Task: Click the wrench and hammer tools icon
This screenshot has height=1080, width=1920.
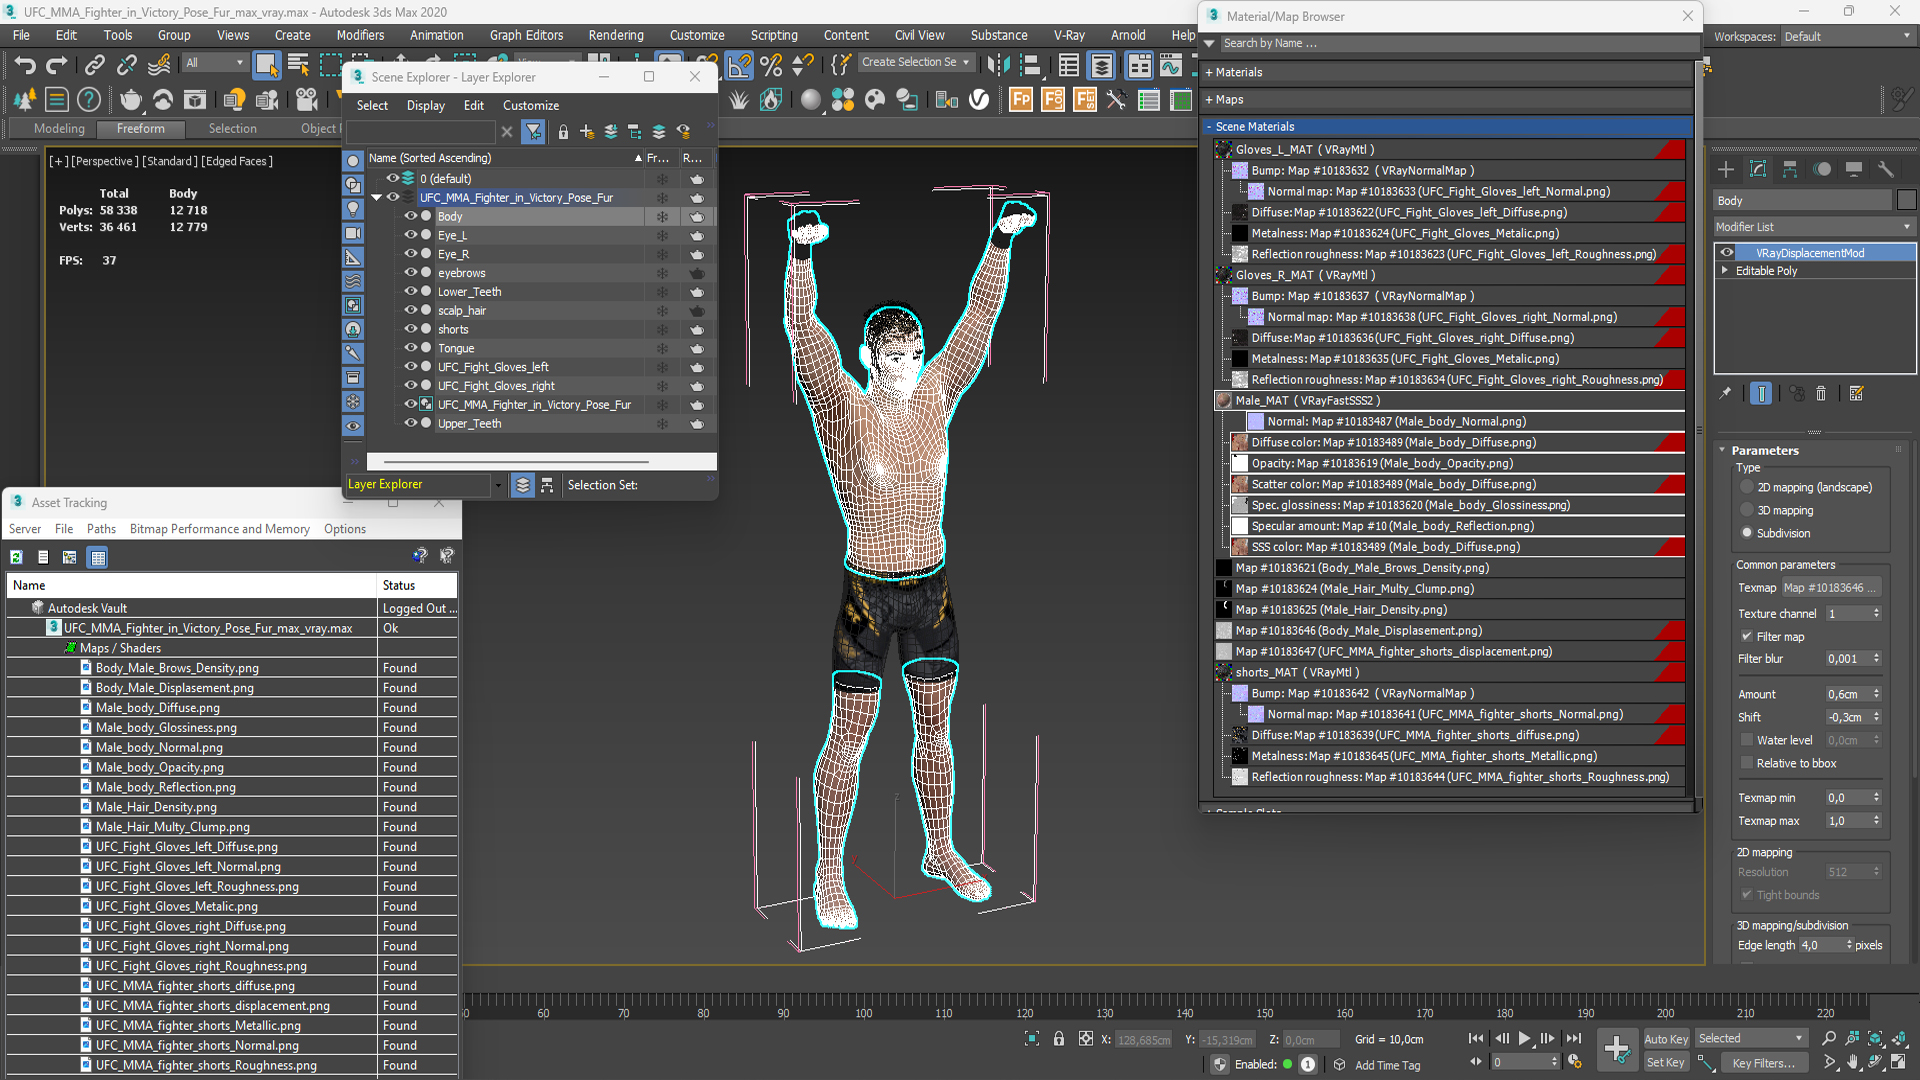Action: (1116, 99)
